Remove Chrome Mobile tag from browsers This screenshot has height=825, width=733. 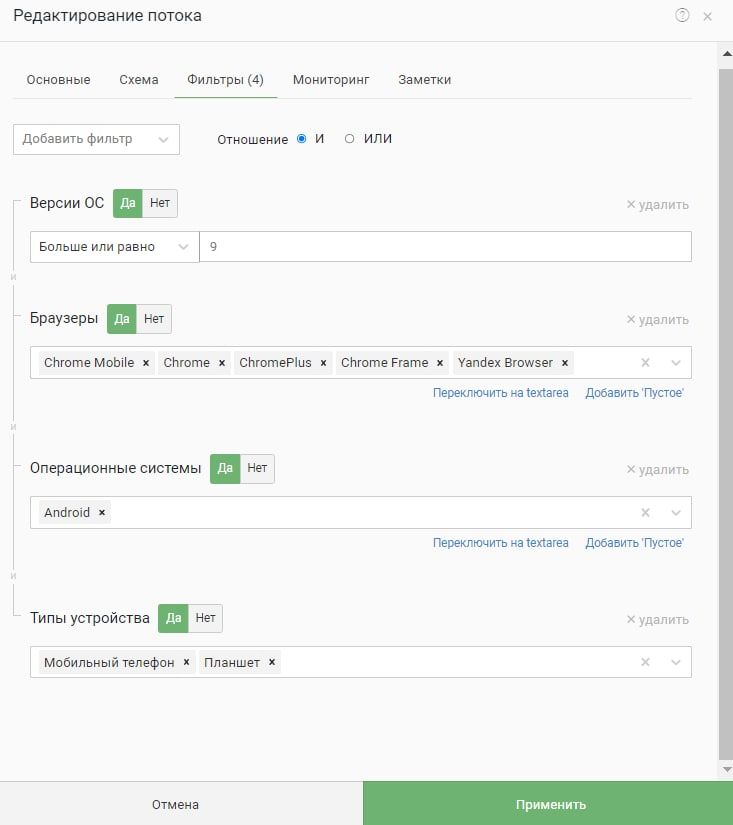pos(146,363)
